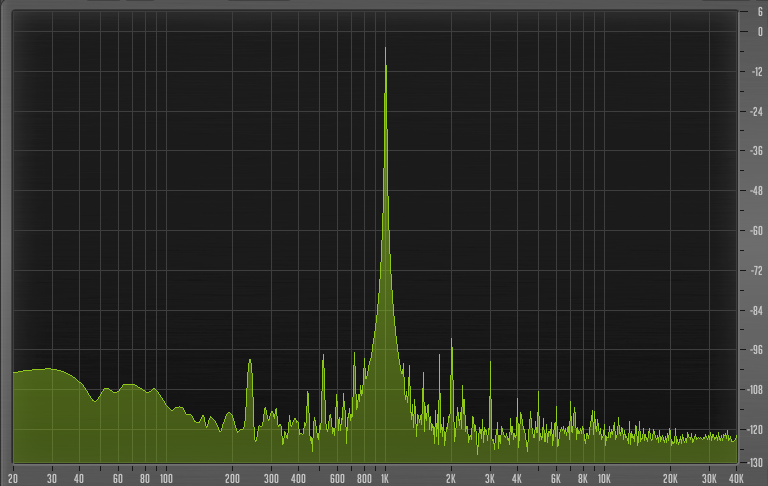The image size is (768, 486).
Task: Click the tip of the 1 kHz fundamental peak
Action: [385, 48]
